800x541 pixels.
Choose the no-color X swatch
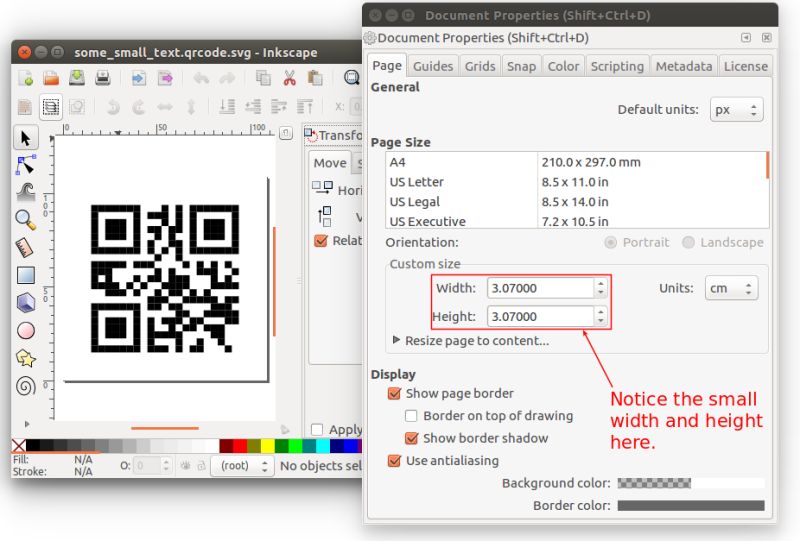18,446
